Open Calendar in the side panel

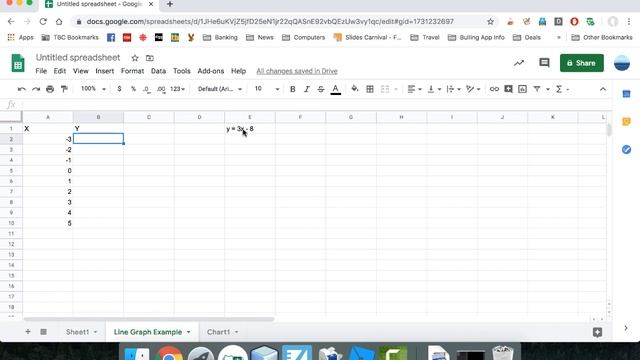pos(626,94)
